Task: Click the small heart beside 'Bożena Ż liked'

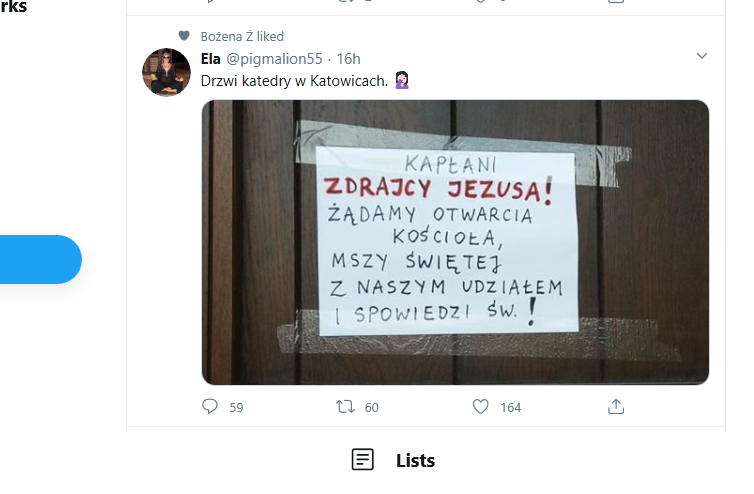Action: [x=184, y=36]
